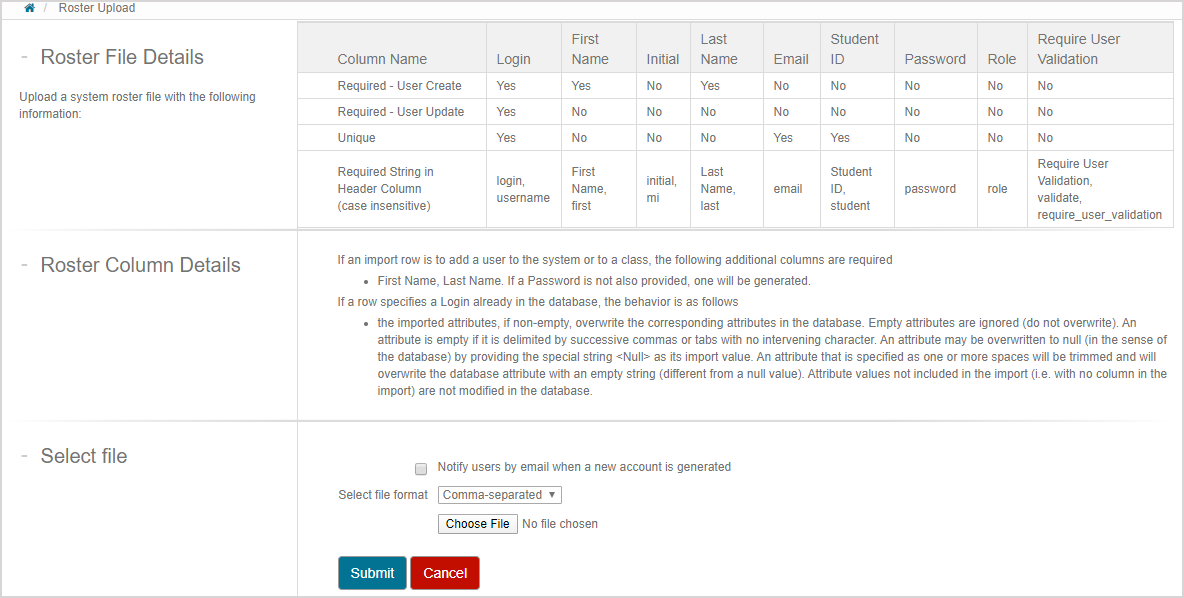The height and width of the screenshot is (598, 1184).
Task: Click the Column Name table header
Action: click(382, 59)
